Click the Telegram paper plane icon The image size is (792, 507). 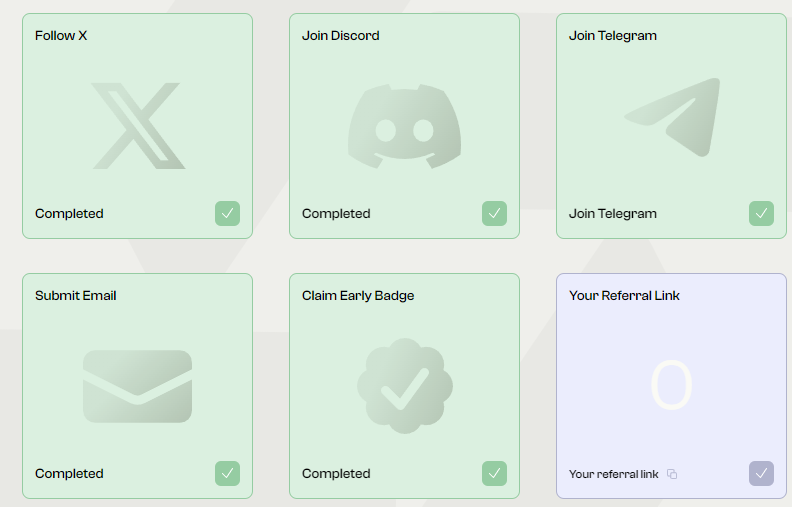[672, 117]
